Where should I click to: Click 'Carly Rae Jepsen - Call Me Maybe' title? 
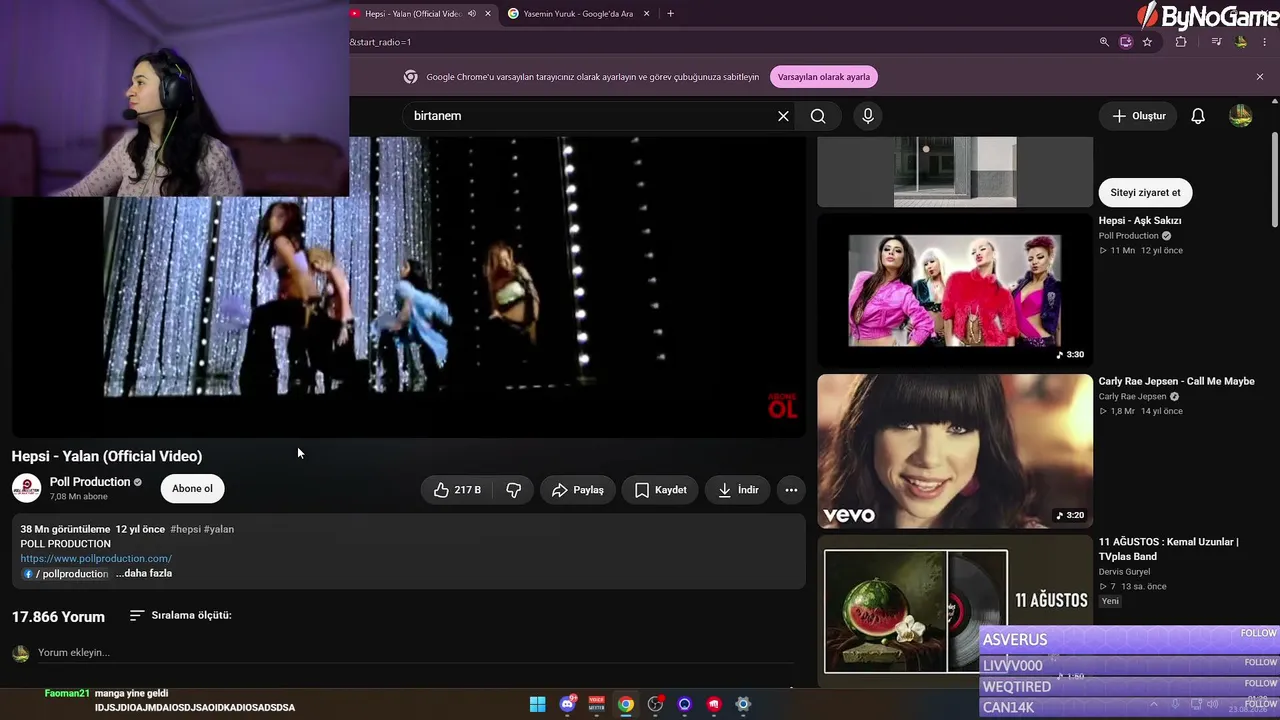[1177, 381]
